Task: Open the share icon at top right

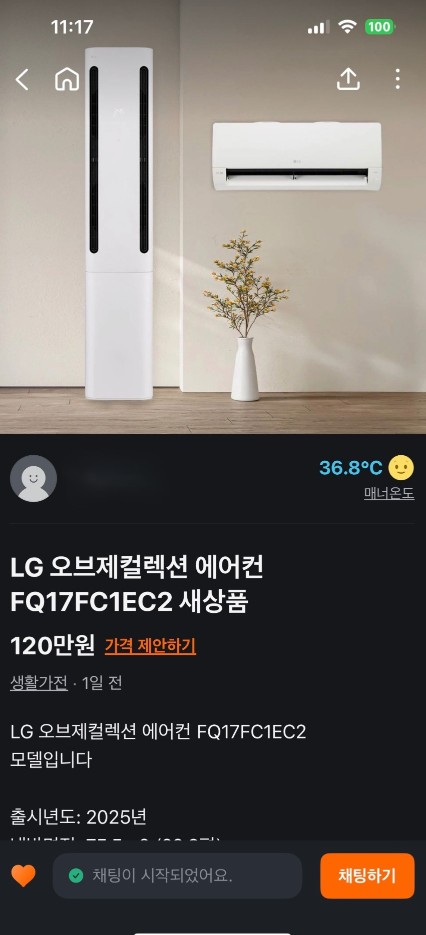Action: pyautogui.click(x=348, y=79)
